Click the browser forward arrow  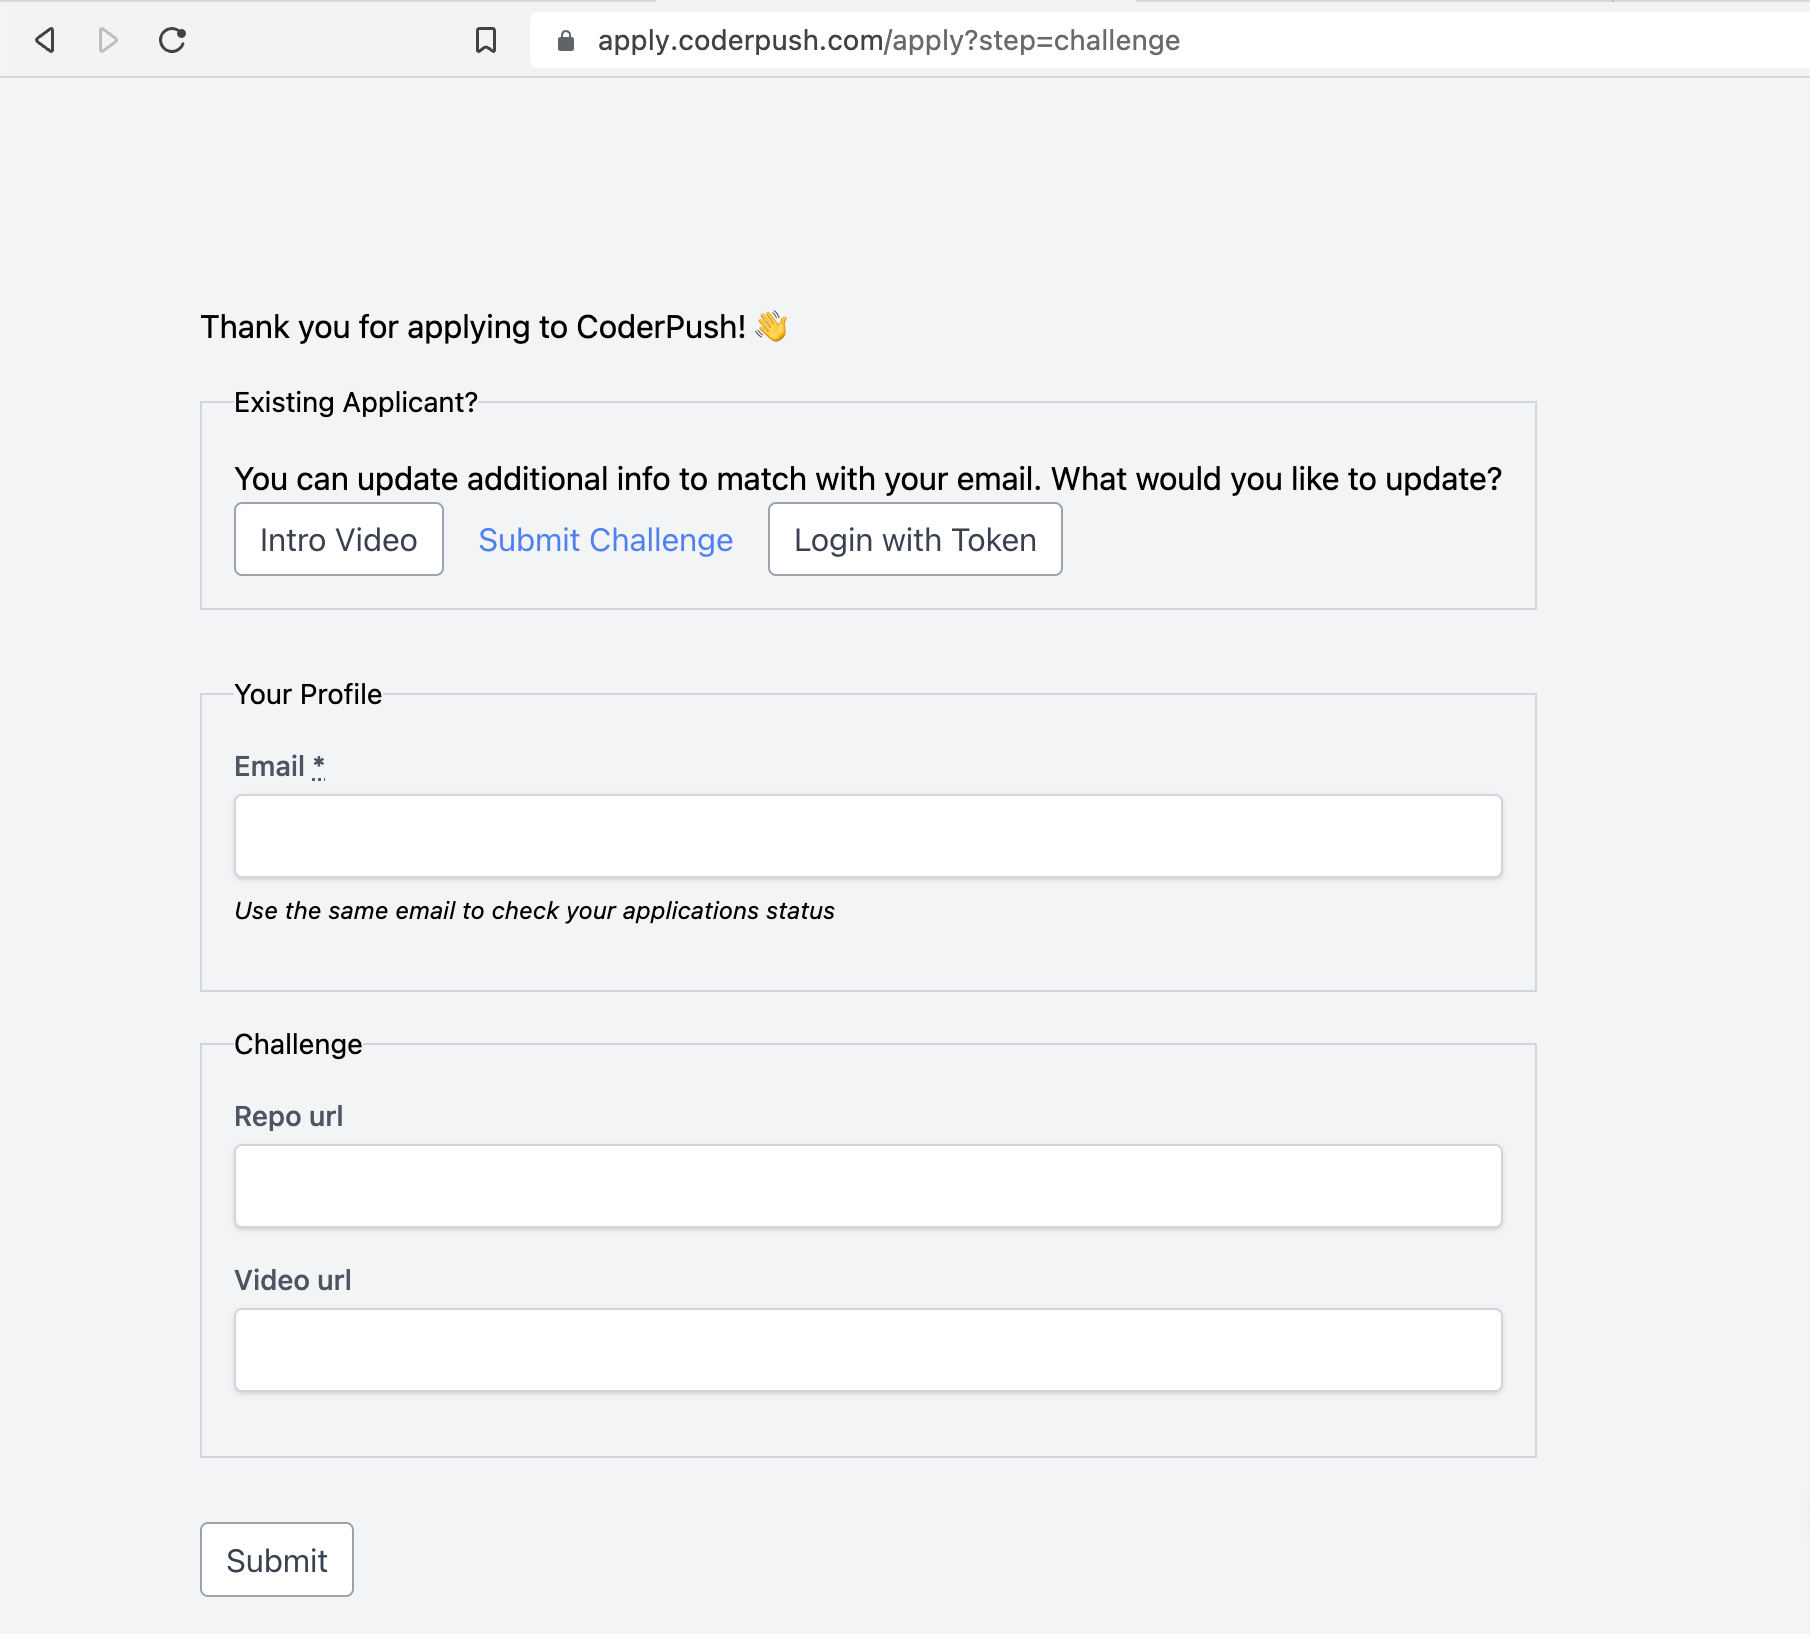point(108,40)
